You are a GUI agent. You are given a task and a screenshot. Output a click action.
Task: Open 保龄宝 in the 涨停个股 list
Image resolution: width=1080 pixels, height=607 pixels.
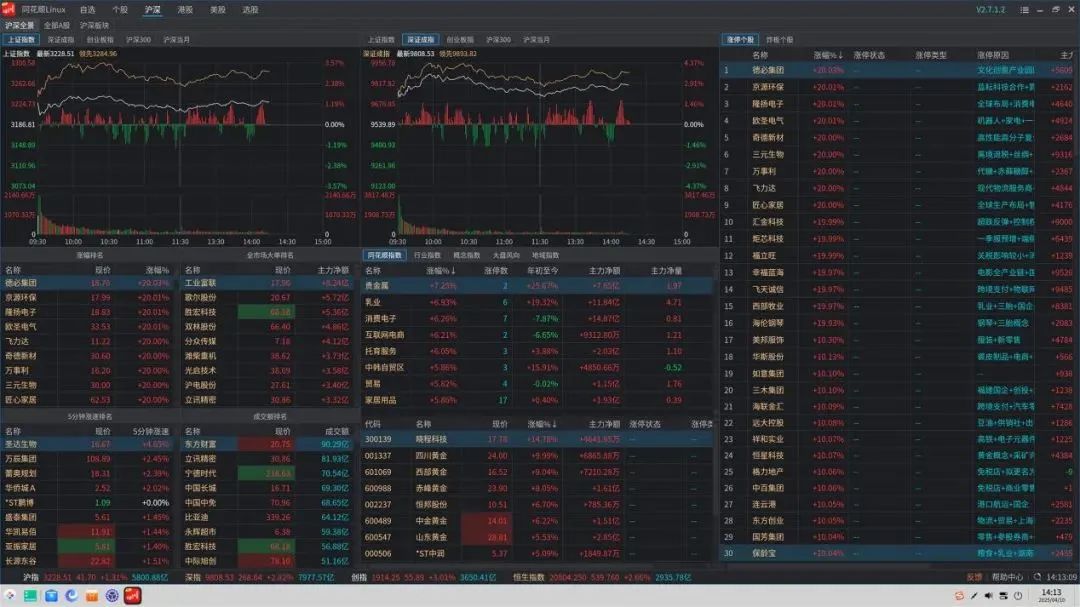click(898, 553)
